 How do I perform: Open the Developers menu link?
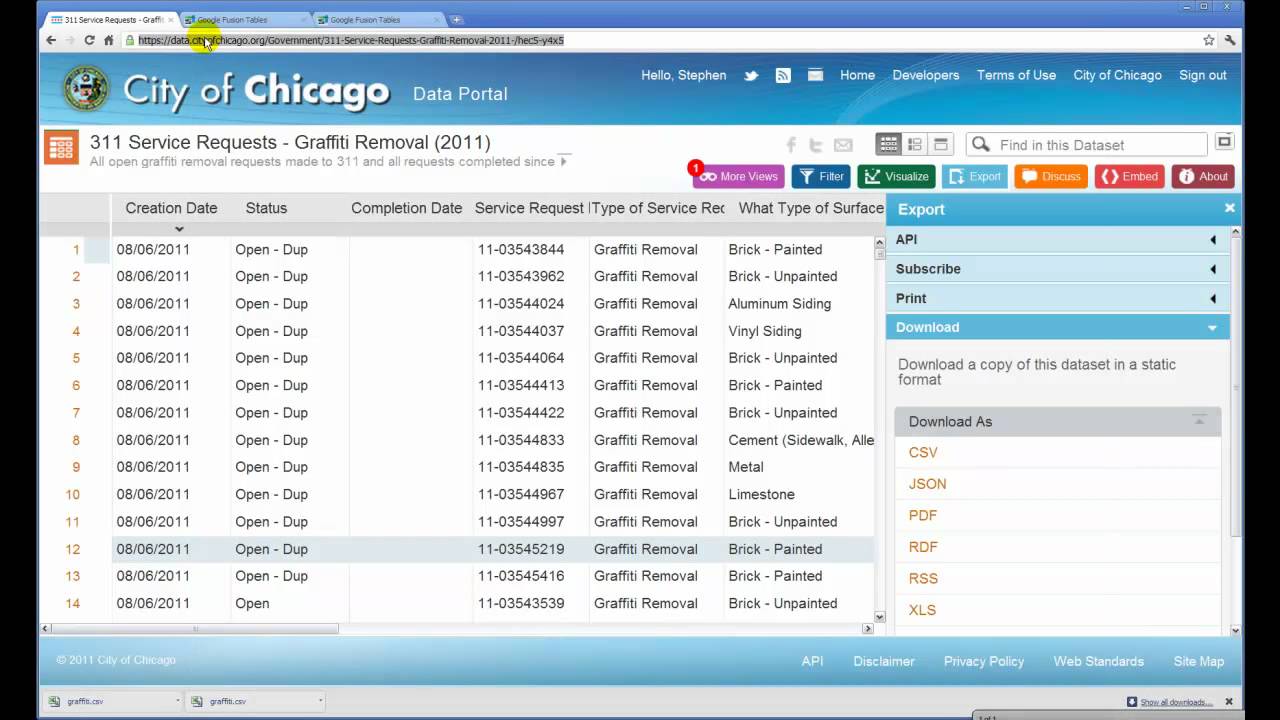(925, 75)
